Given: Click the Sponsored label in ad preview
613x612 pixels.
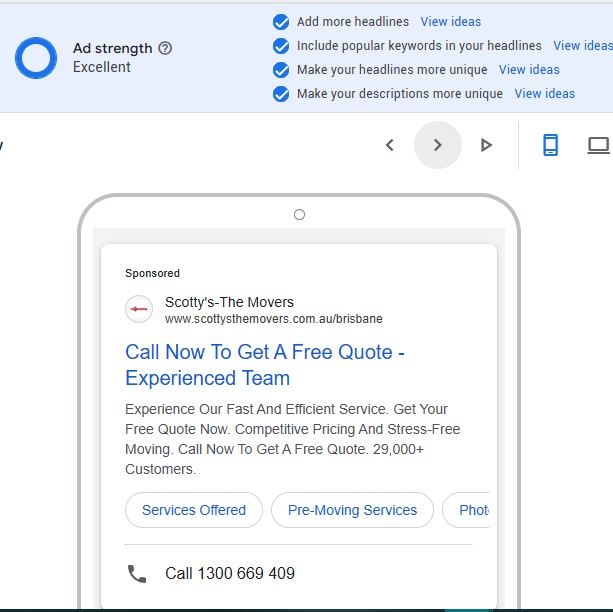Looking at the screenshot, I should pyautogui.click(x=152, y=273).
